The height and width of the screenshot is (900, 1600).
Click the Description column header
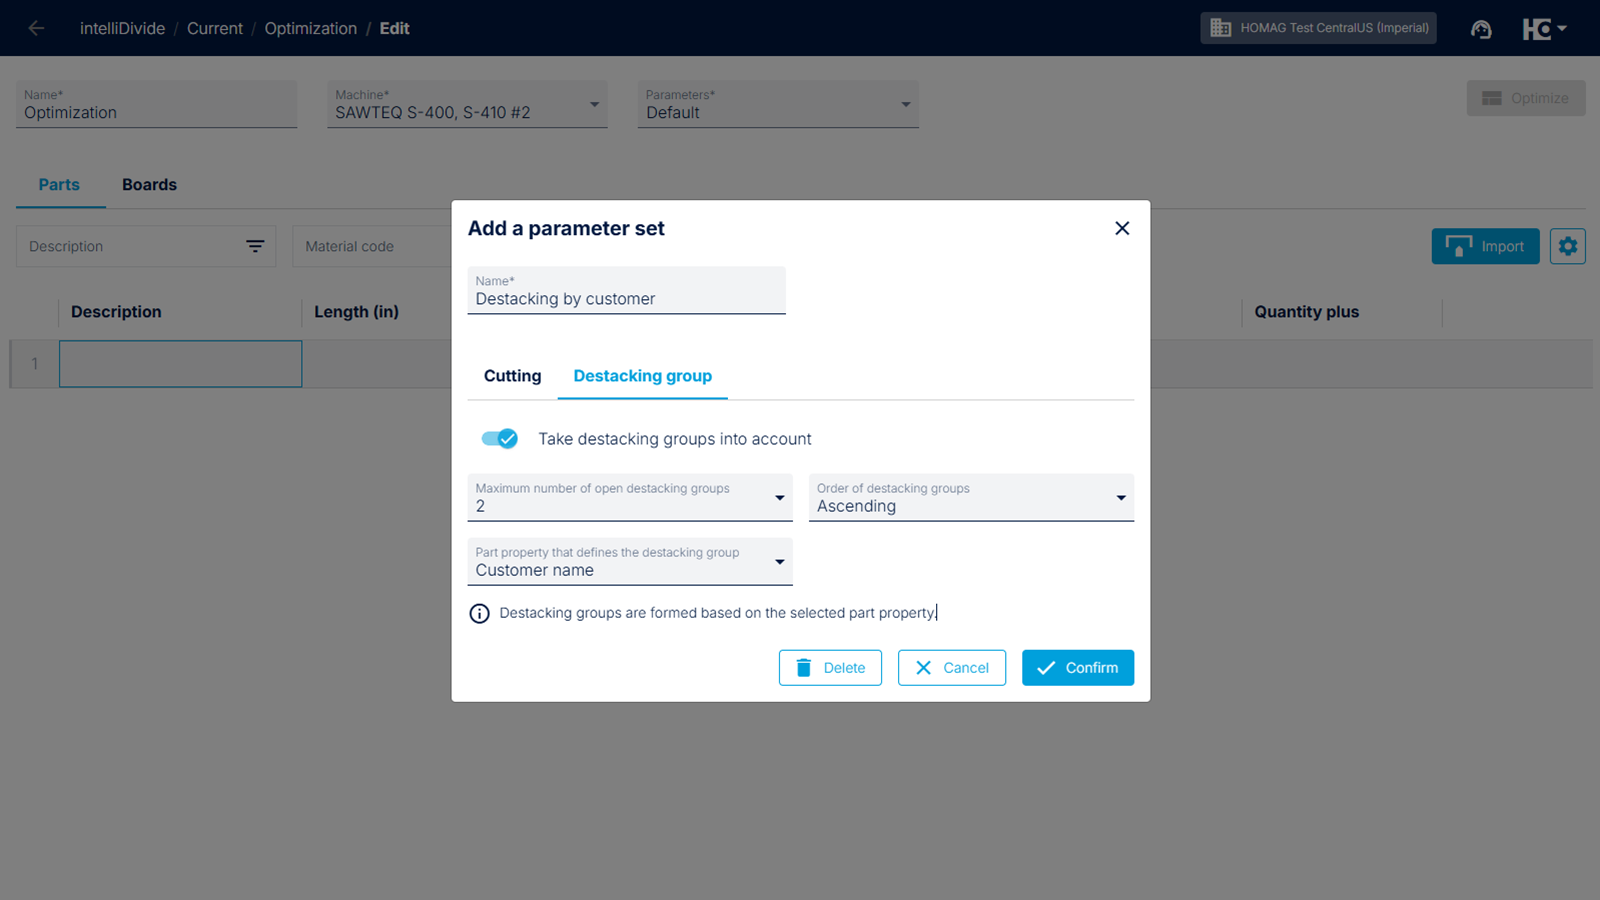(x=116, y=312)
